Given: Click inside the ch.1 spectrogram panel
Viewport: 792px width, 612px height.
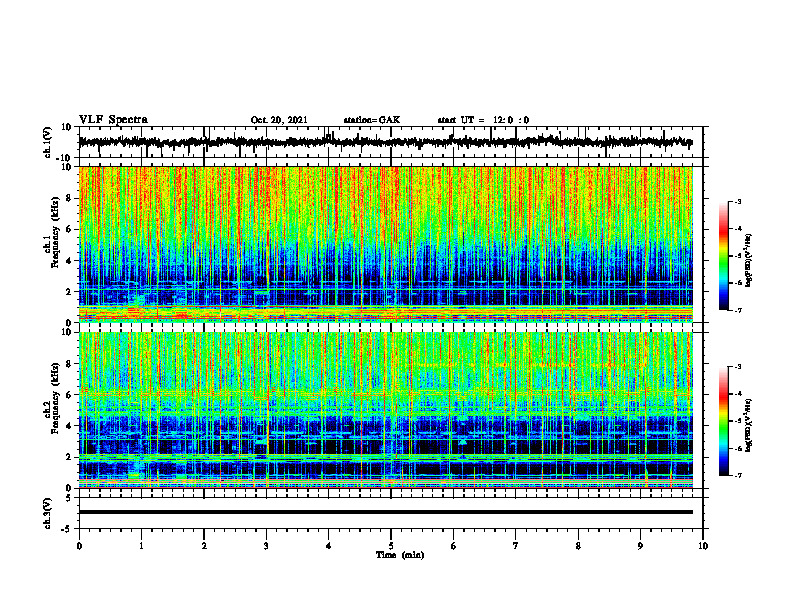Looking at the screenshot, I should (x=385, y=244).
